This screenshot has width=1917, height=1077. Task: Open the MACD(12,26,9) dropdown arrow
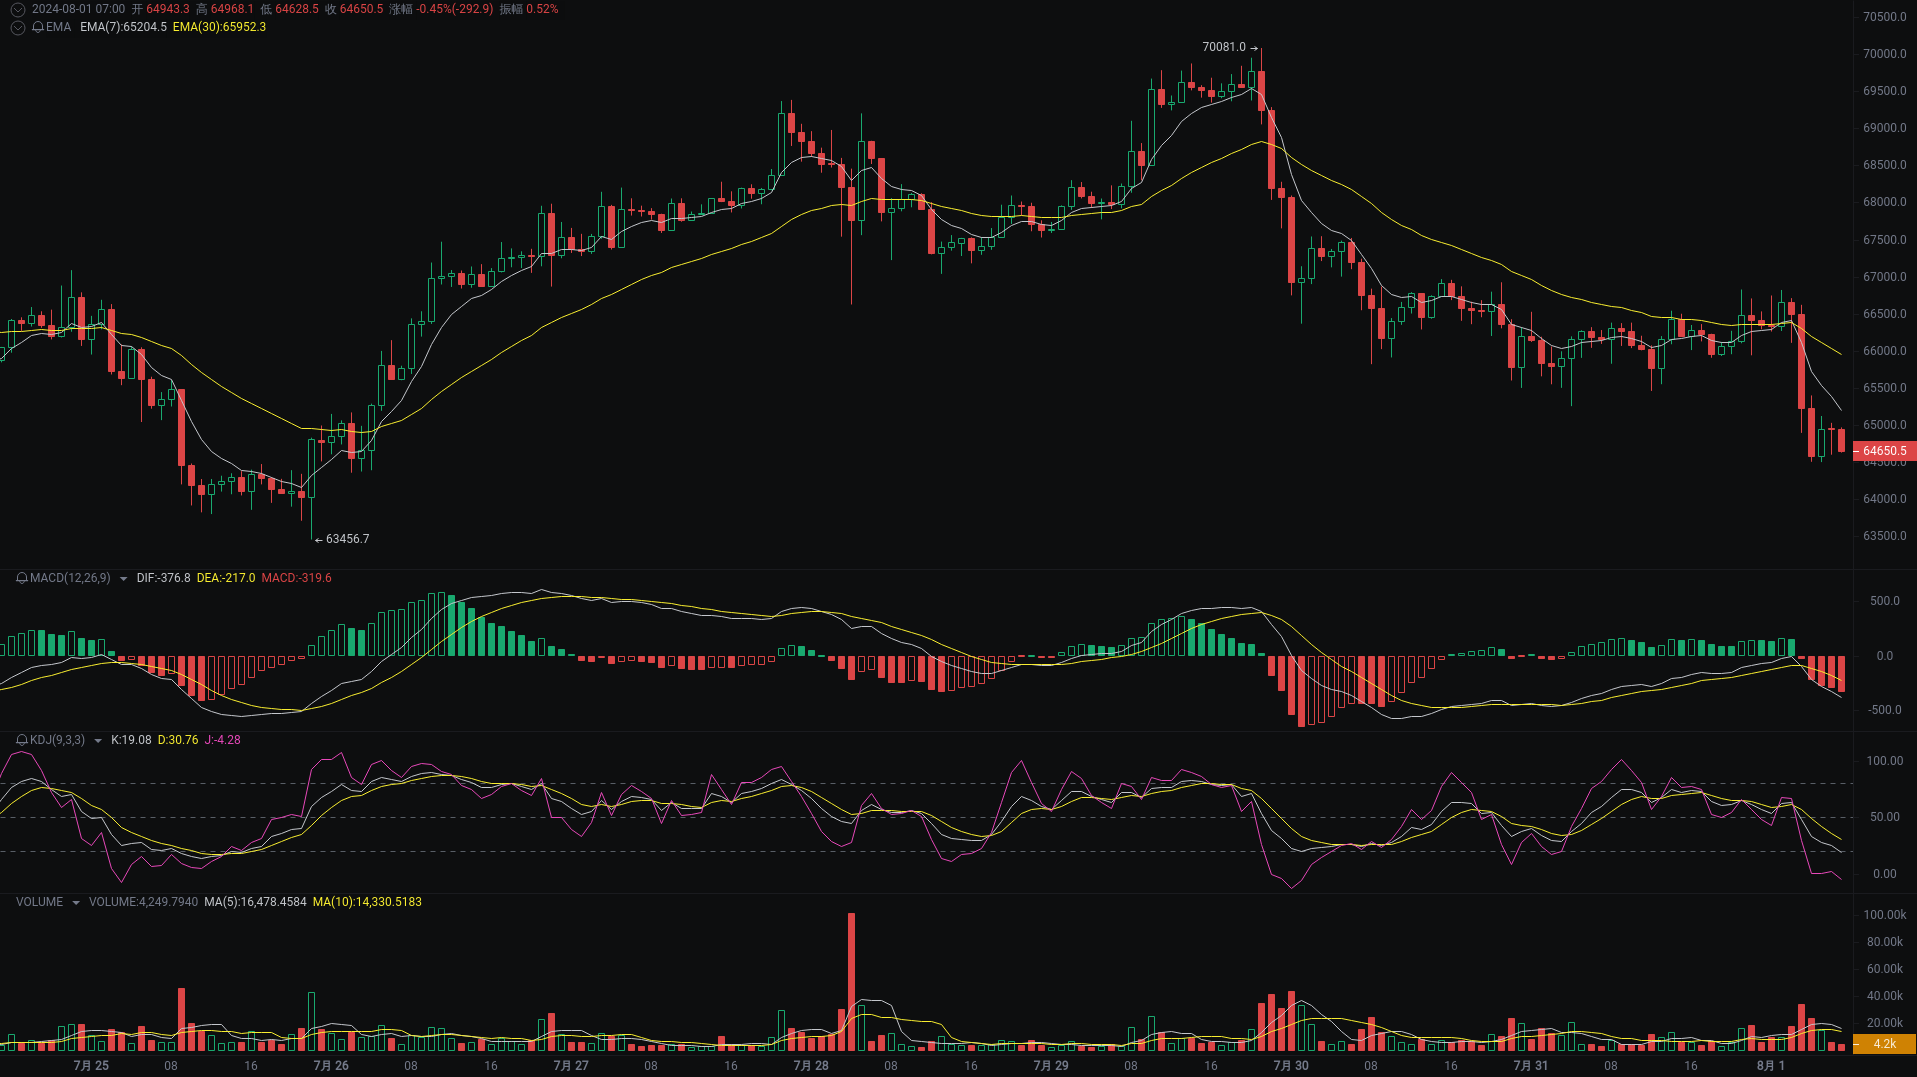click(123, 579)
